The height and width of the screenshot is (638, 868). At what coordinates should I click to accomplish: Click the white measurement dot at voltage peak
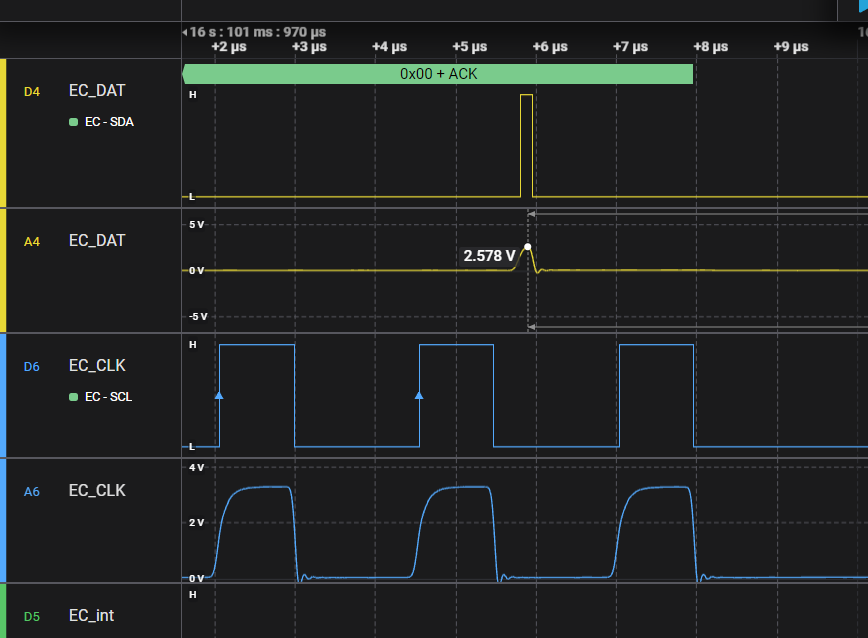click(x=527, y=246)
